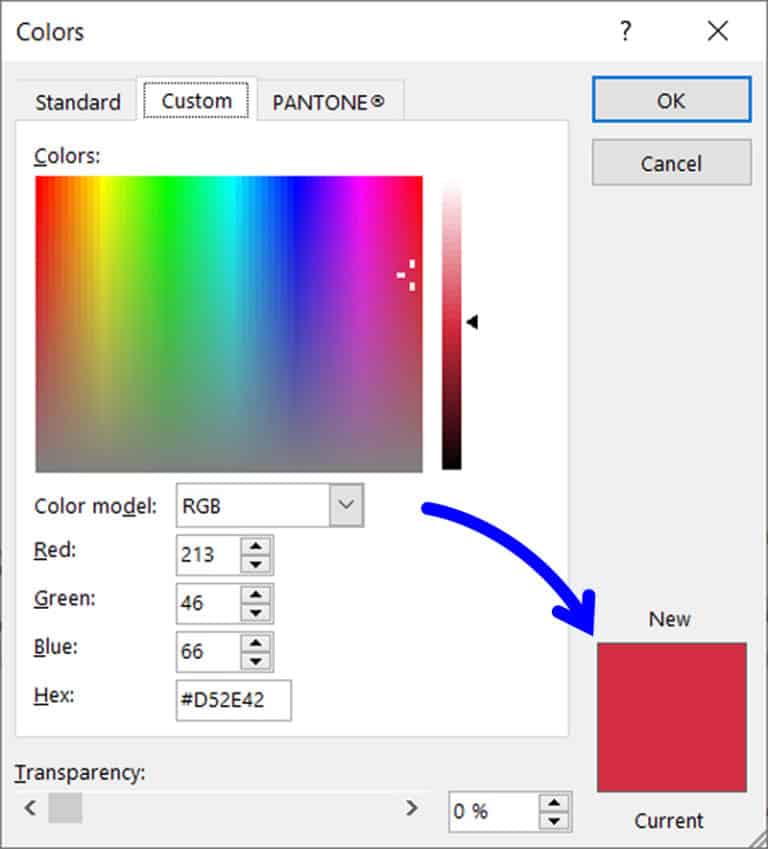
Task: Move the luminance slider arrow marker
Action: click(x=471, y=321)
